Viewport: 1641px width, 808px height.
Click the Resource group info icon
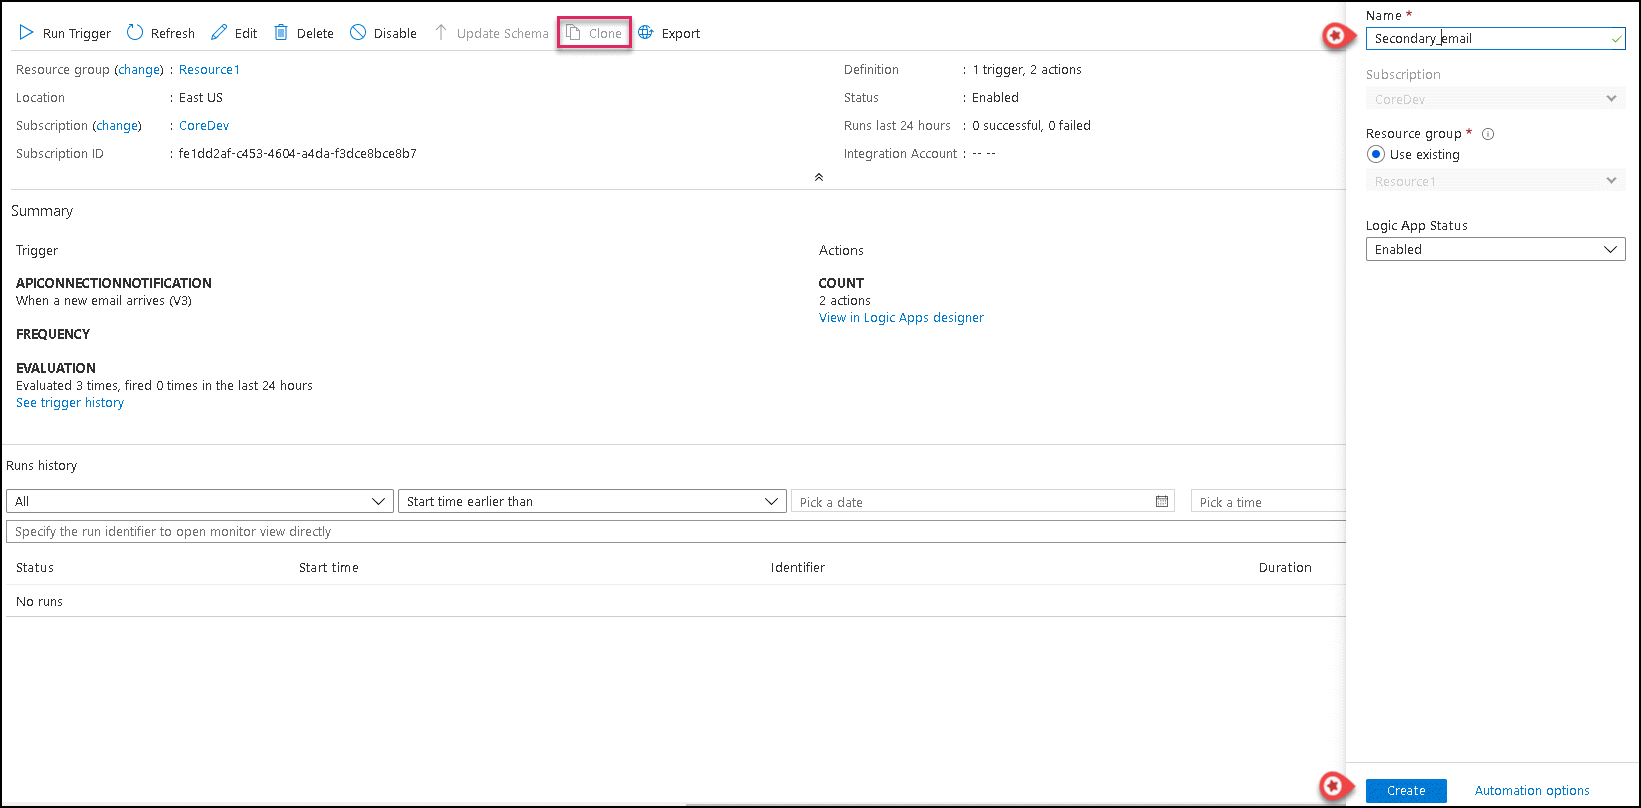pyautogui.click(x=1488, y=134)
